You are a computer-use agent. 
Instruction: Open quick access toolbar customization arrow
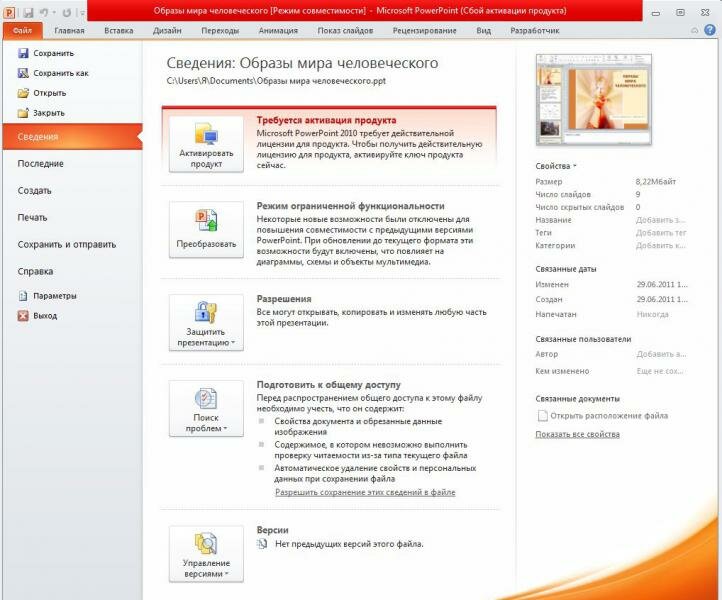tap(82, 13)
